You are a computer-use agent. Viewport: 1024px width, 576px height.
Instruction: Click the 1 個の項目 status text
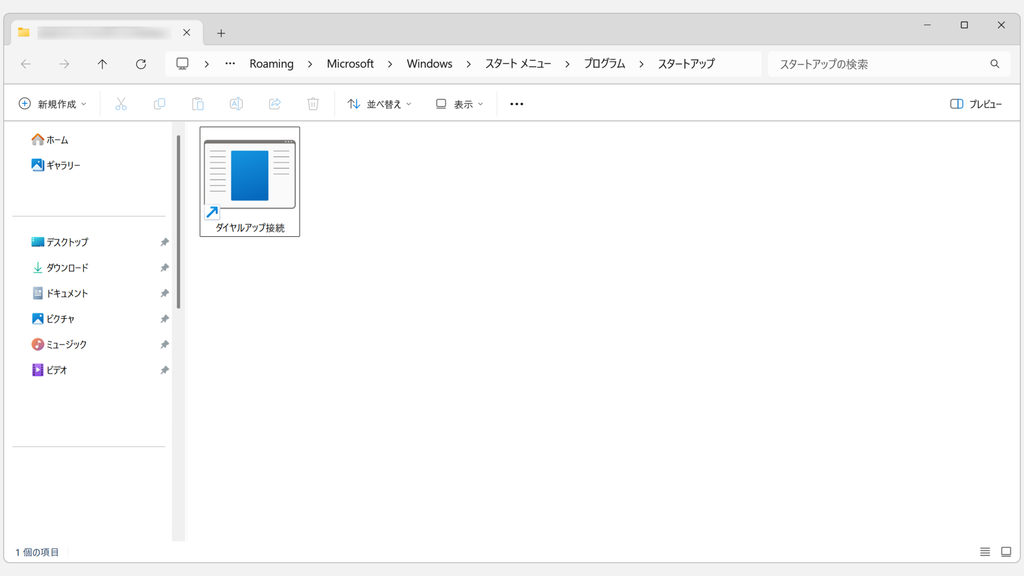coord(37,552)
